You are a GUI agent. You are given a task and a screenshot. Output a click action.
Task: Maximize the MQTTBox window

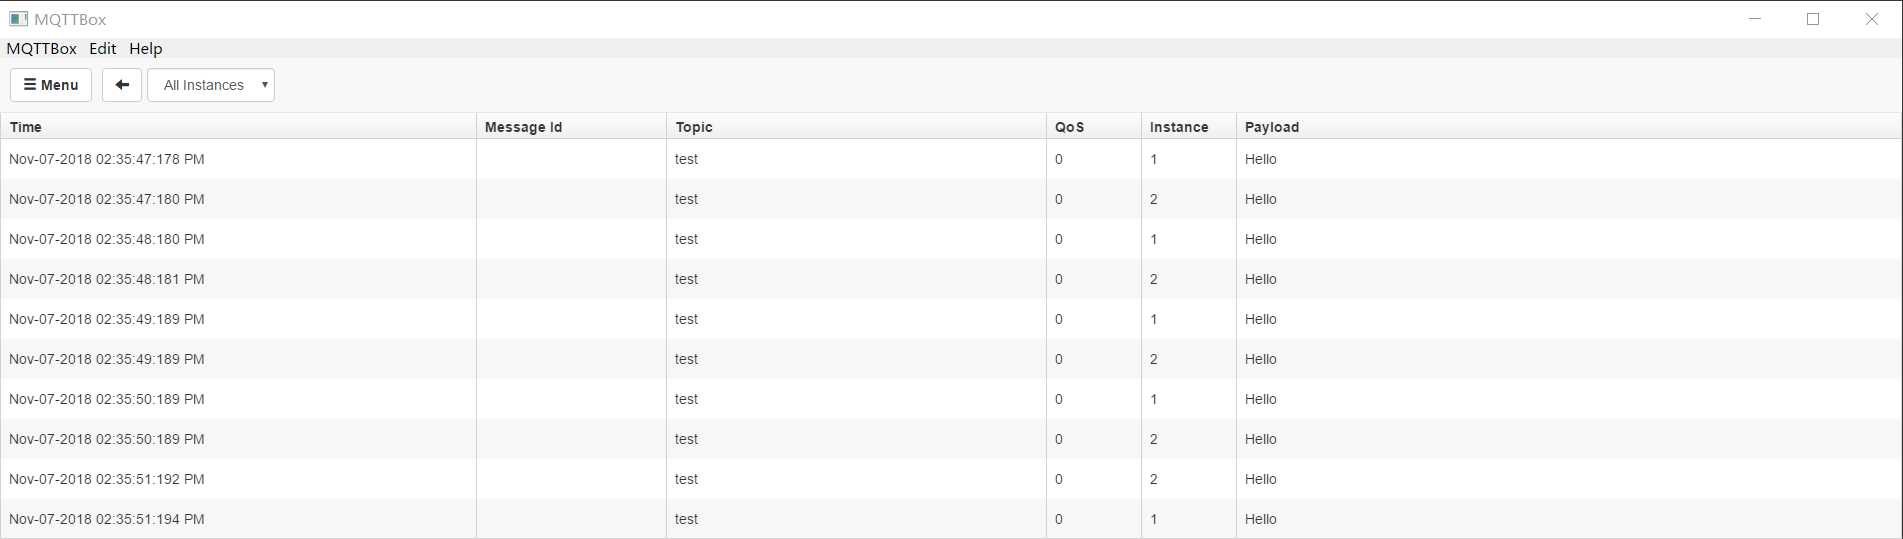click(1813, 19)
